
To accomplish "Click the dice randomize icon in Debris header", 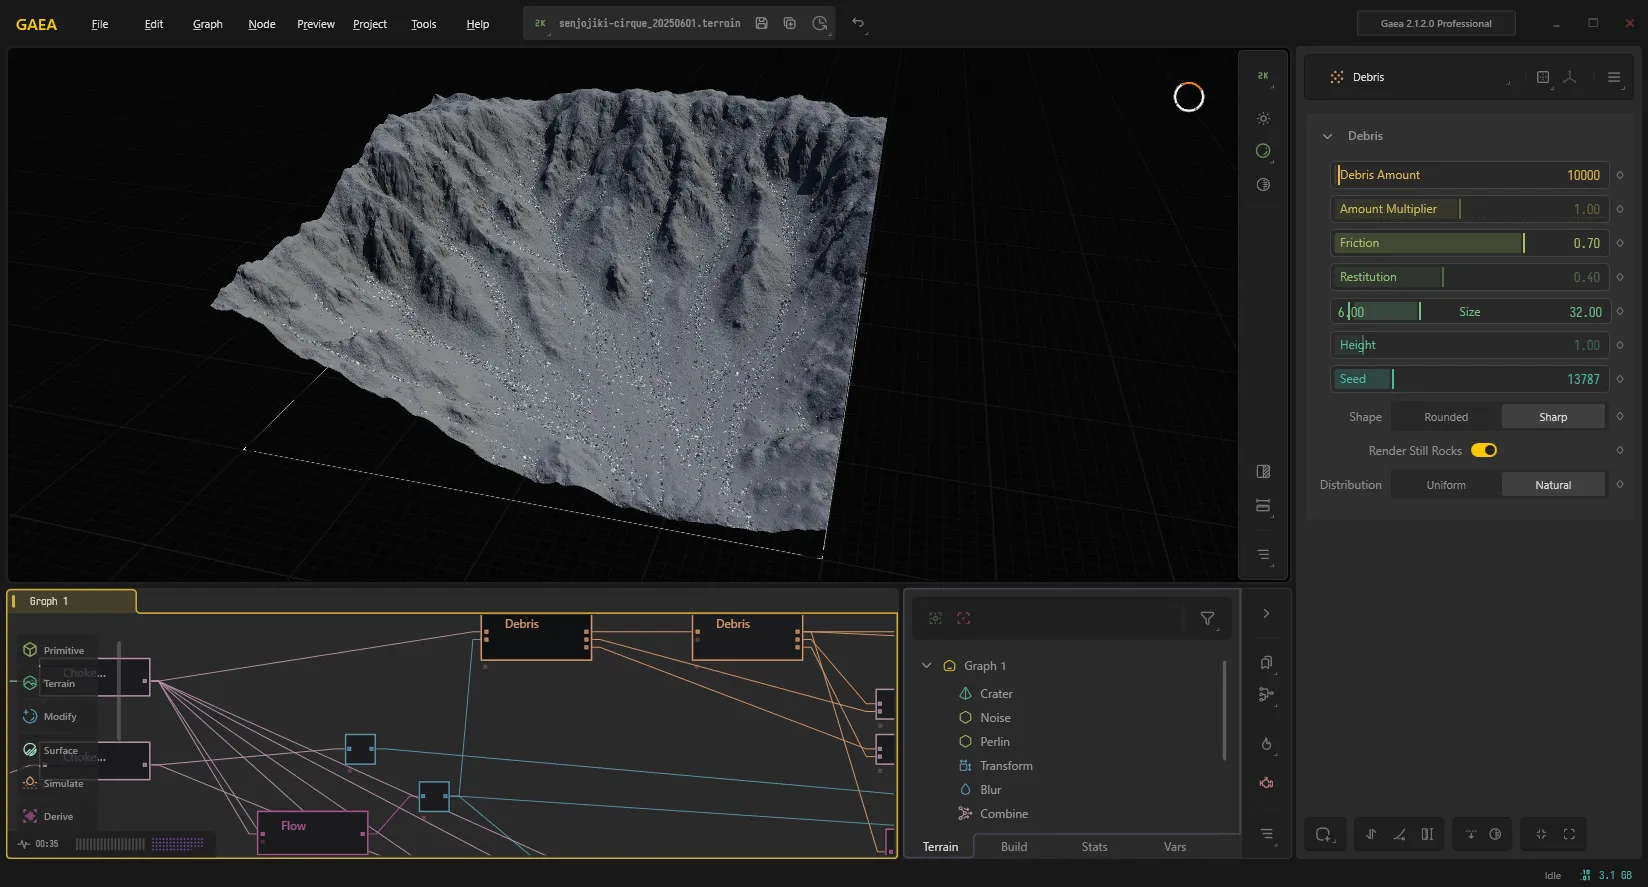I will [1543, 77].
